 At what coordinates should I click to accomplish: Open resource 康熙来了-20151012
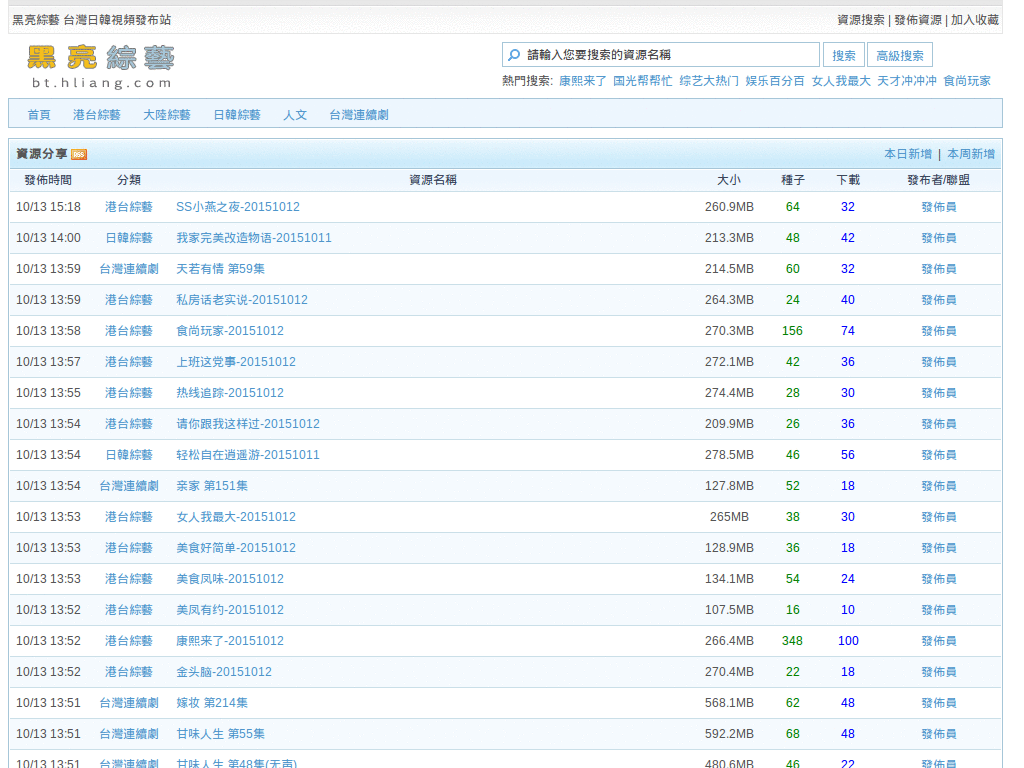tap(230, 641)
